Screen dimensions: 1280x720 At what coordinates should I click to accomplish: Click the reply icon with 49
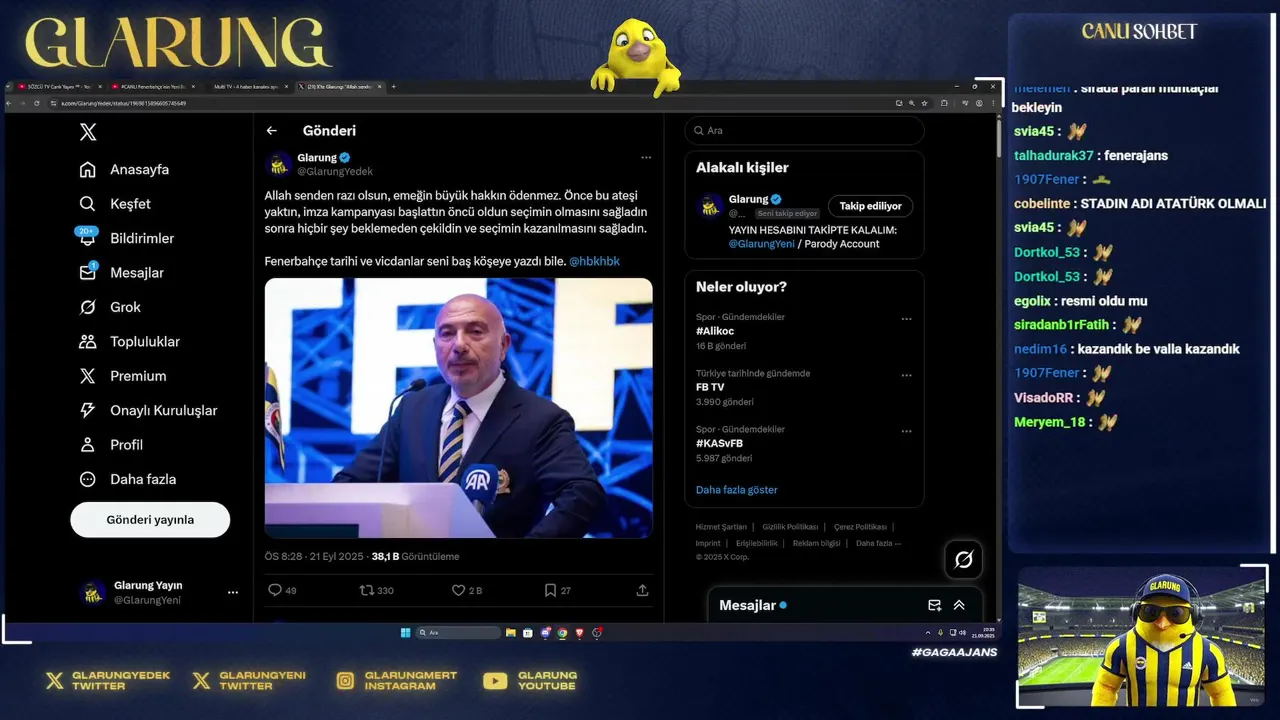[x=275, y=591]
